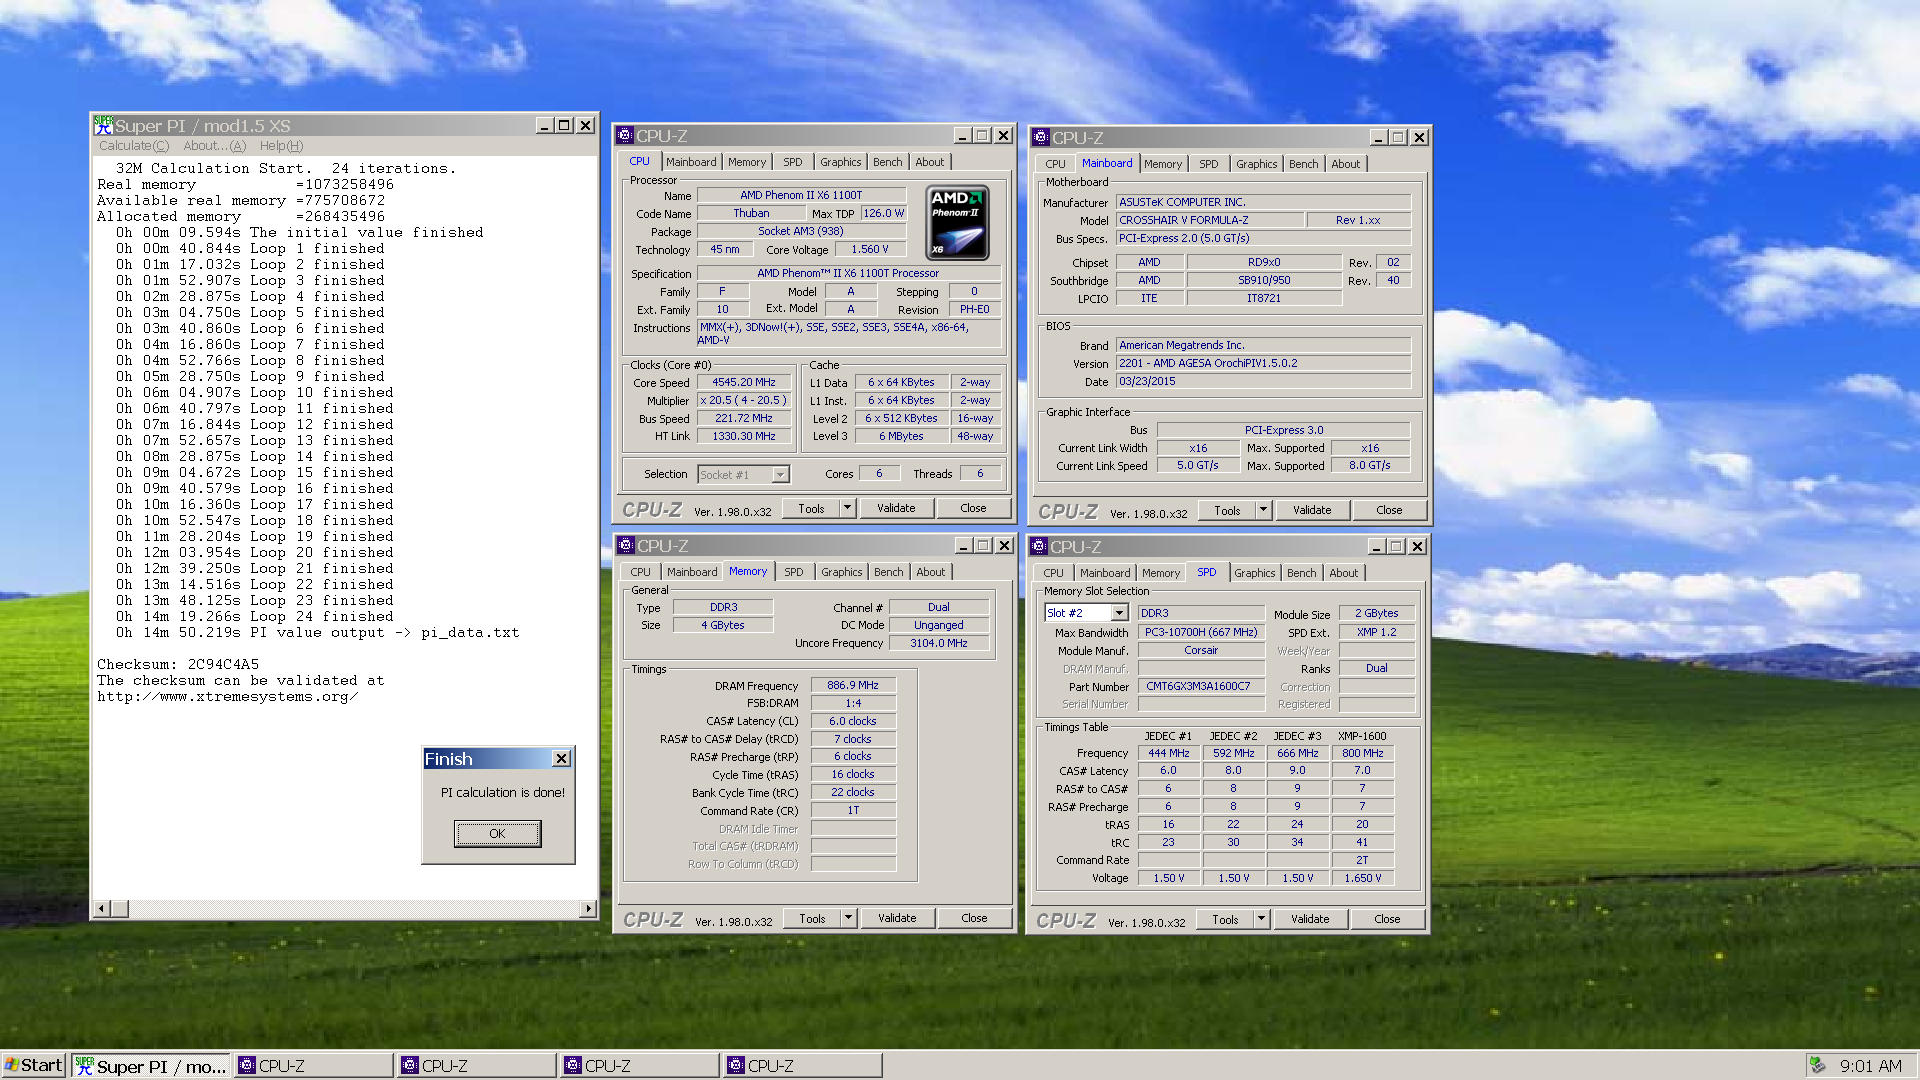This screenshot has height=1080, width=1920.
Task: Switch to SPD tab in the Memory window
Action: (794, 572)
